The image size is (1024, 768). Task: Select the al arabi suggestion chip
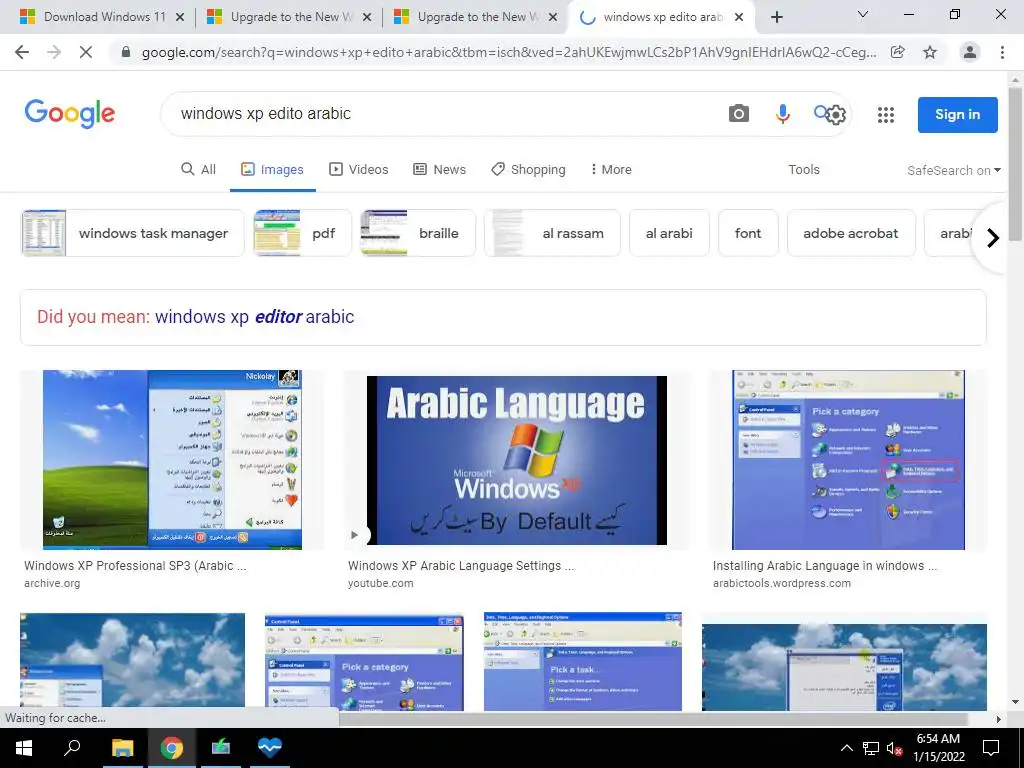[x=669, y=233]
